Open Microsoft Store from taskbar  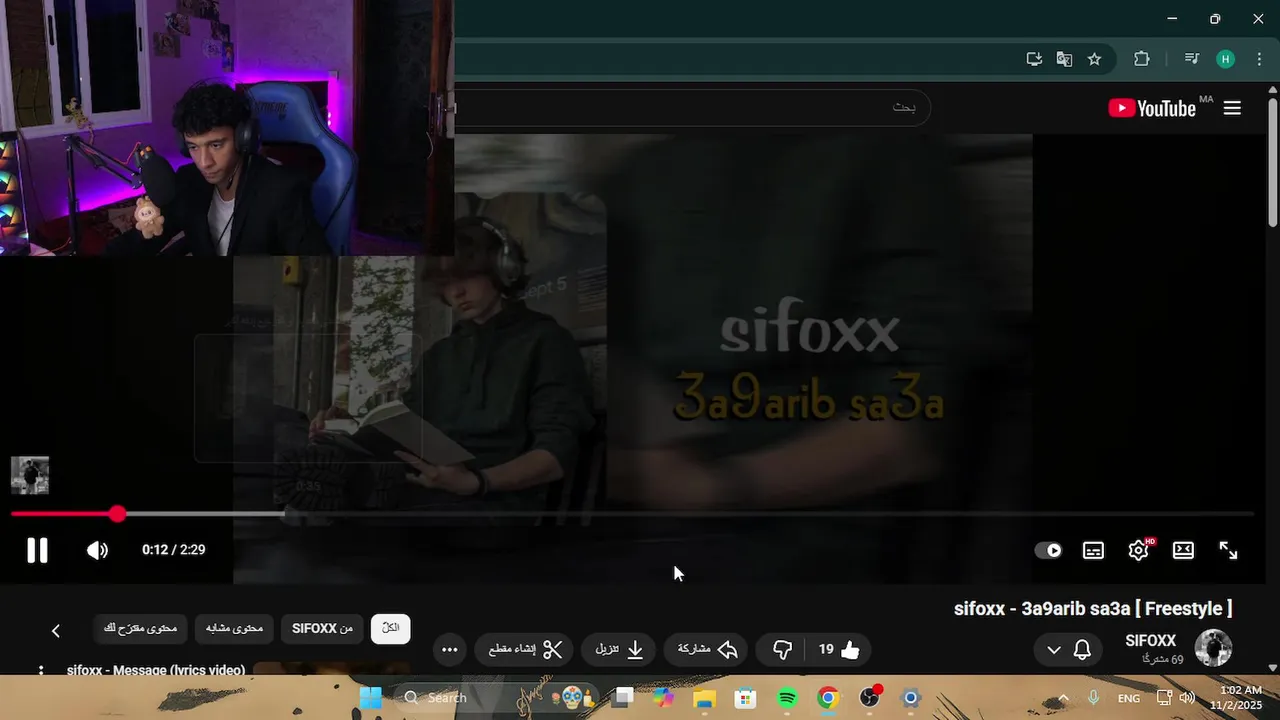[746, 698]
